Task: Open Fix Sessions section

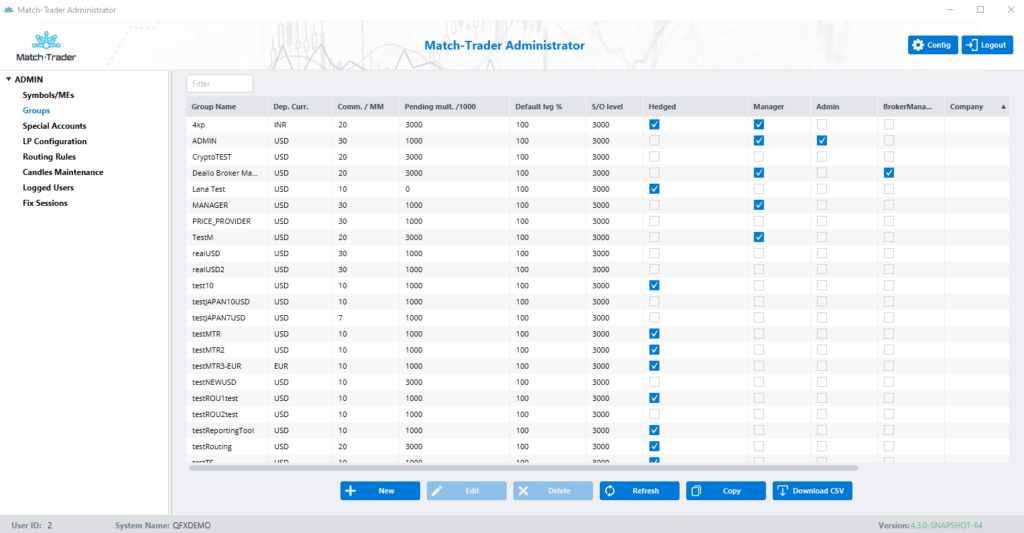Action: [x=45, y=203]
